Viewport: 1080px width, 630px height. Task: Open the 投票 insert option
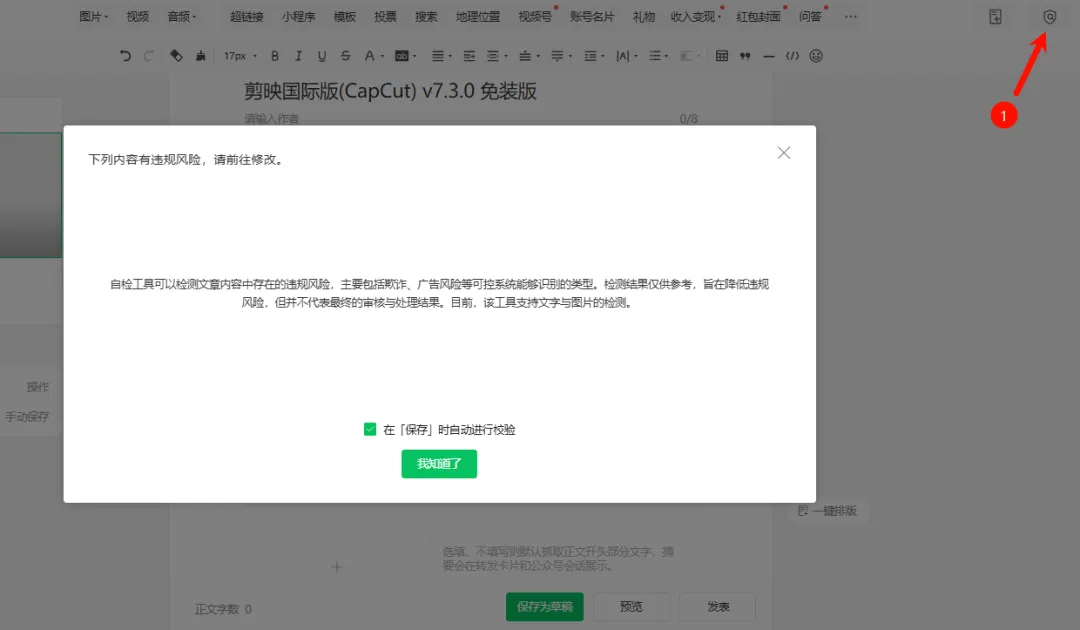(x=385, y=17)
